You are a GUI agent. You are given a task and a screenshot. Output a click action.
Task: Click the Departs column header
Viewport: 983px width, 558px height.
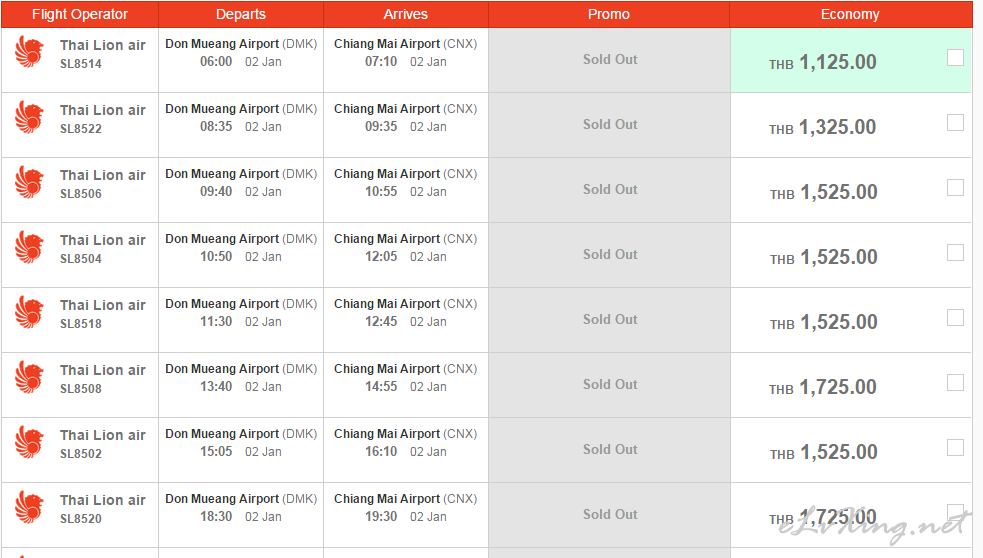click(241, 14)
